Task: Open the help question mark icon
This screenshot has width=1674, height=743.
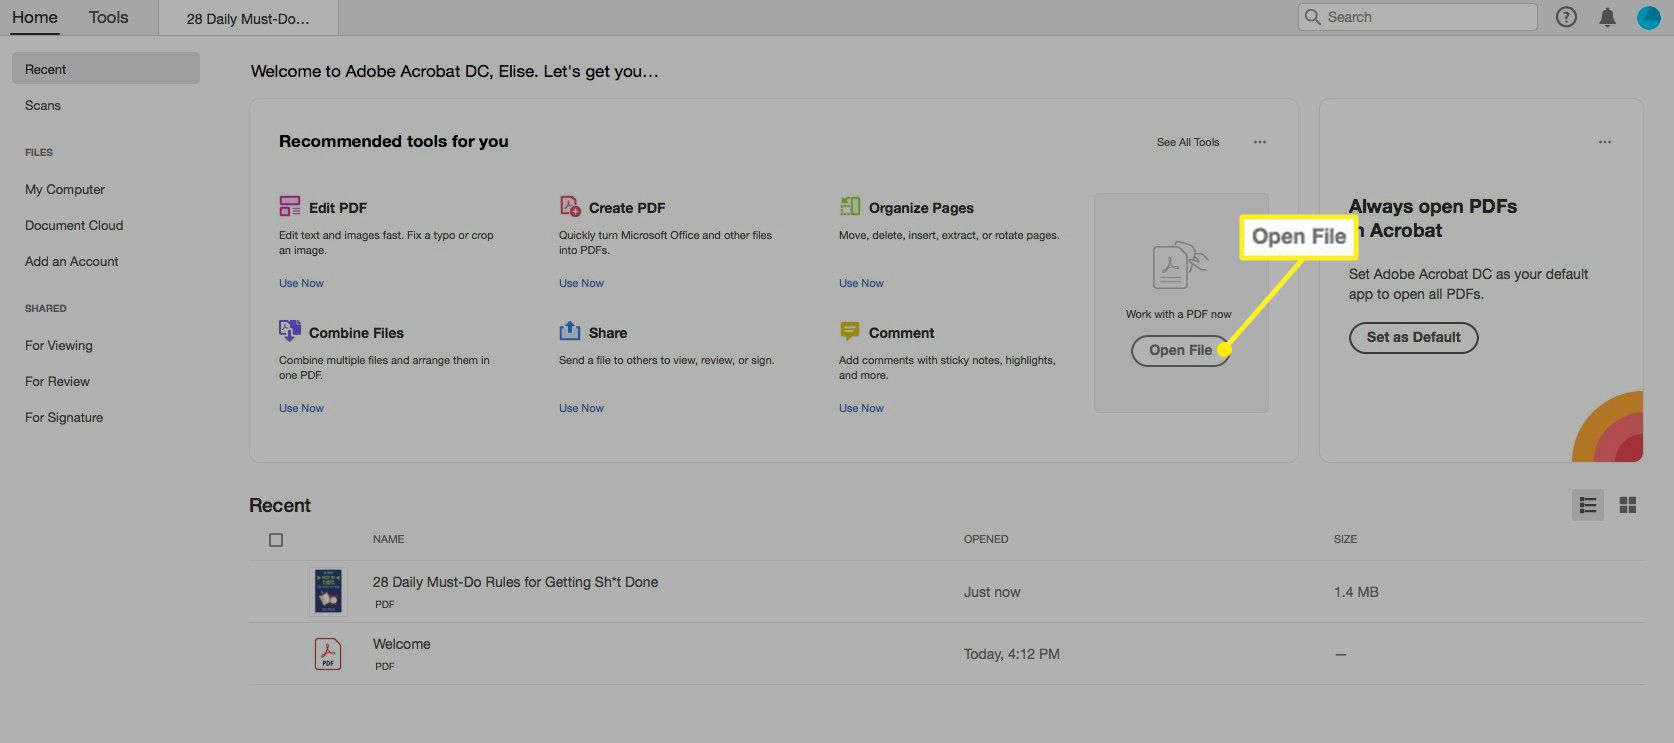Action: tap(1566, 17)
